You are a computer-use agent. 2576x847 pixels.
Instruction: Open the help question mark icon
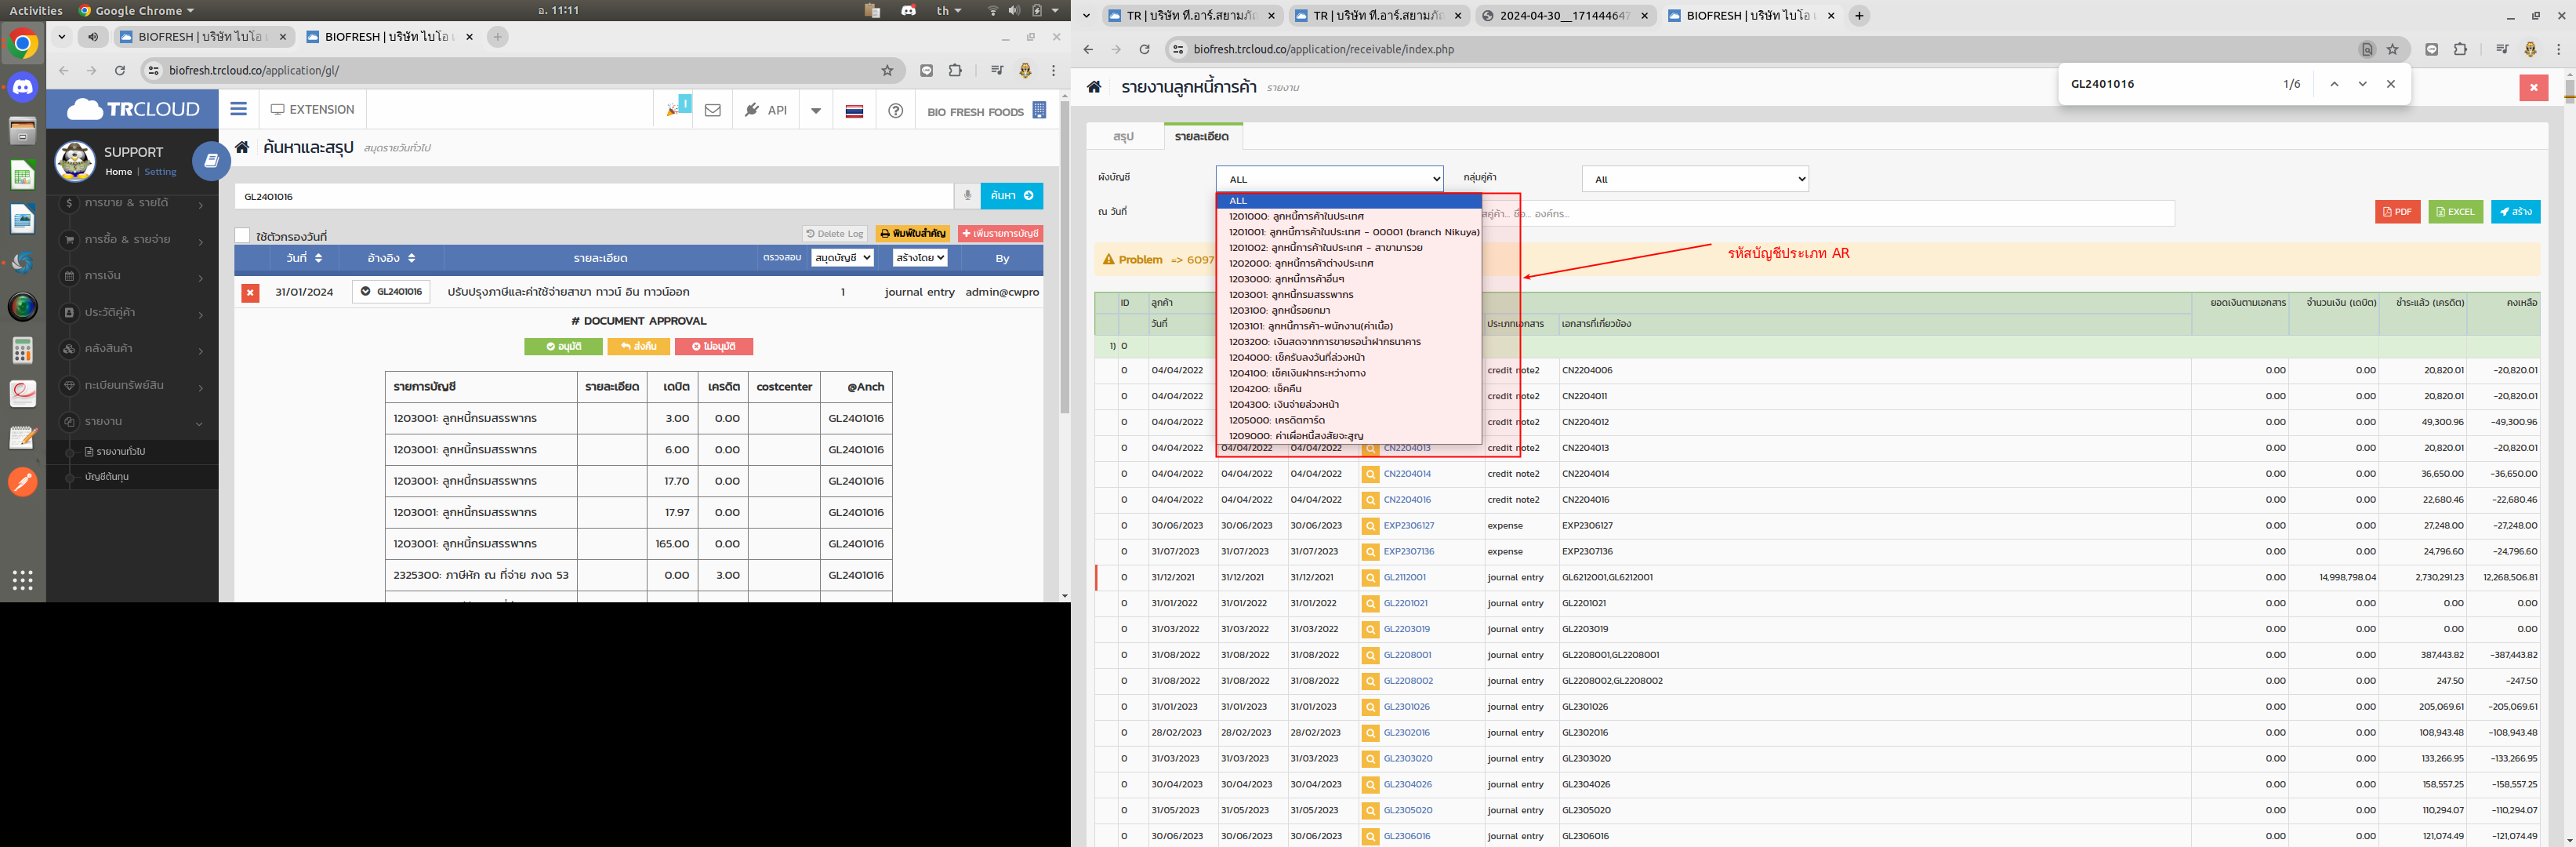coord(896,110)
